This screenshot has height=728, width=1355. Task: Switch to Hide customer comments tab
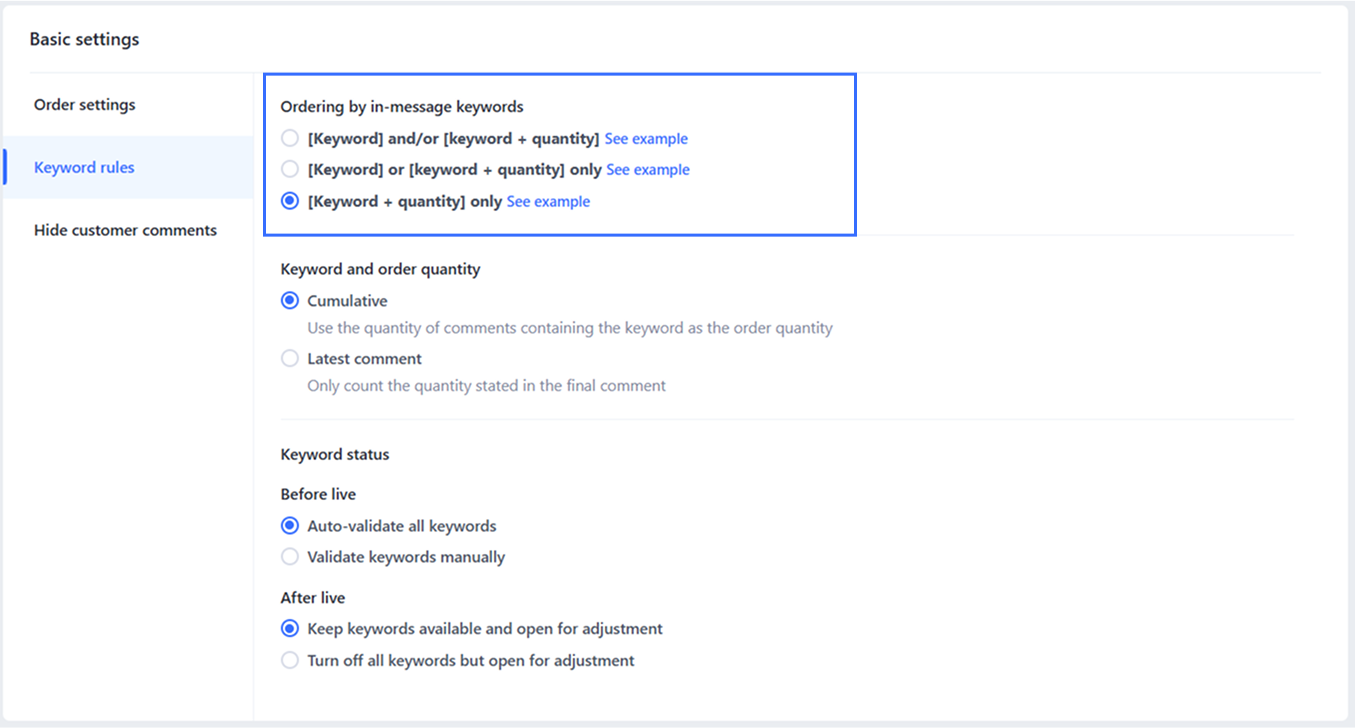coord(125,230)
